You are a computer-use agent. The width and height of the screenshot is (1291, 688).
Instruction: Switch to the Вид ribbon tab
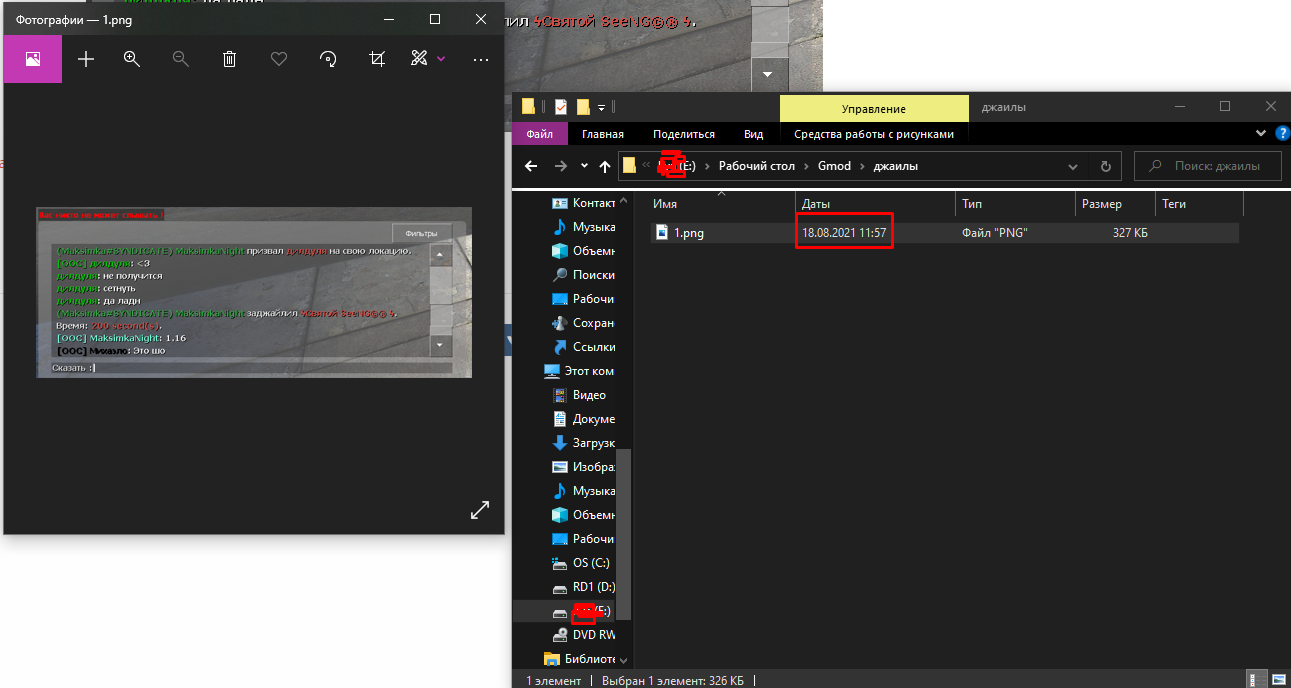(754, 134)
